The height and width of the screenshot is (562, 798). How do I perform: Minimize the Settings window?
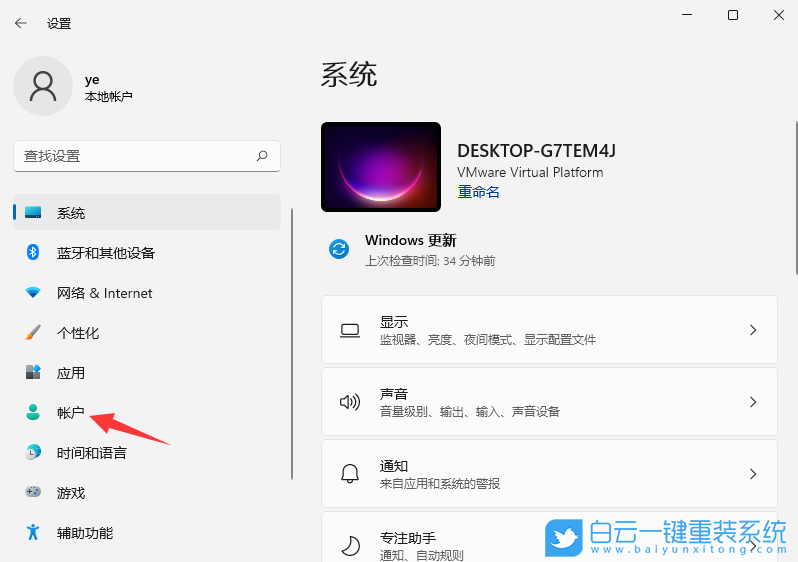coord(687,15)
